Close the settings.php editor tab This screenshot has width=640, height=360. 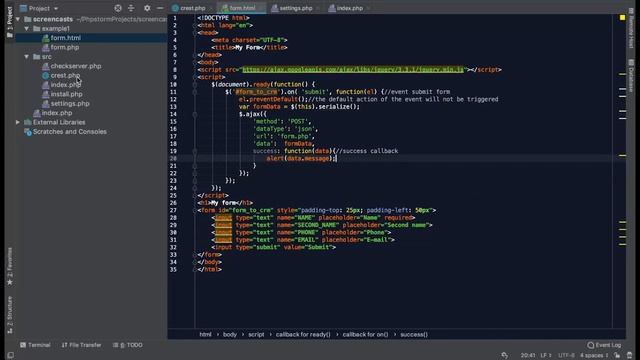click(x=318, y=8)
